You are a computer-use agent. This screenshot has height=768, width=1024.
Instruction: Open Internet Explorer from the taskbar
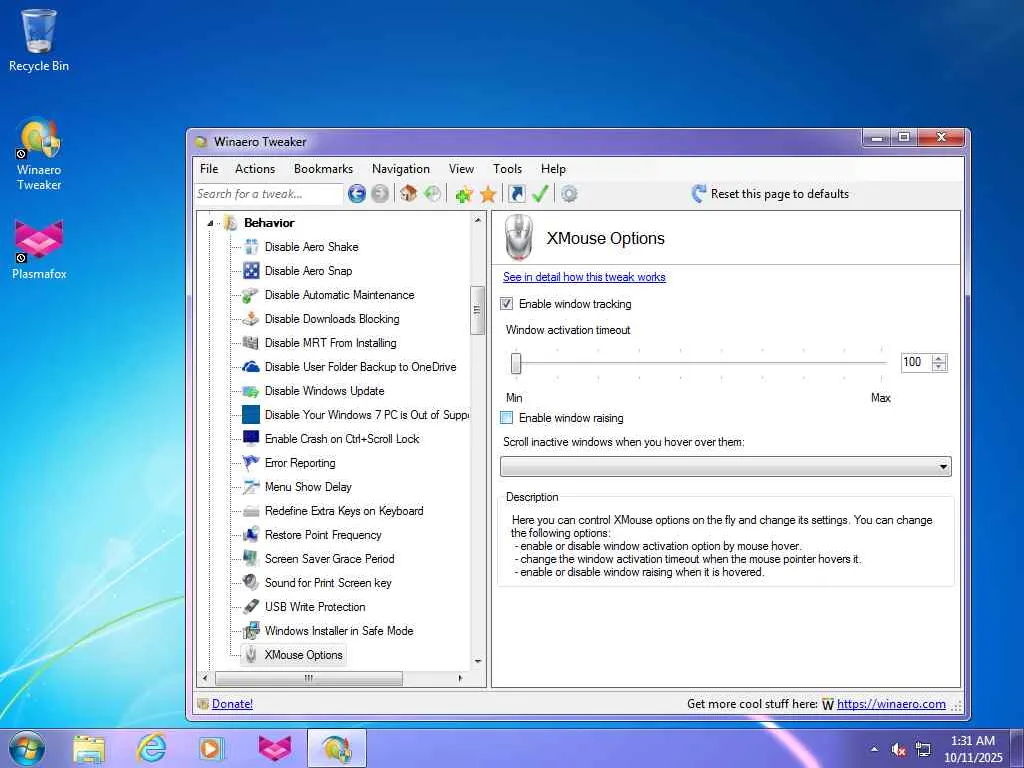click(x=151, y=748)
